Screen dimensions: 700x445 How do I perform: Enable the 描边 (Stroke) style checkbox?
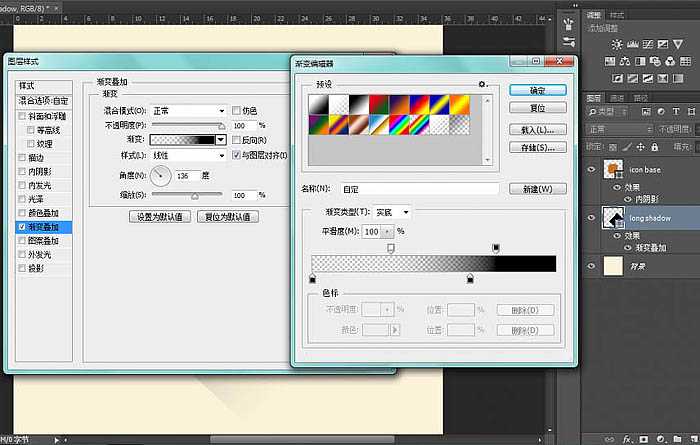tap(22, 157)
